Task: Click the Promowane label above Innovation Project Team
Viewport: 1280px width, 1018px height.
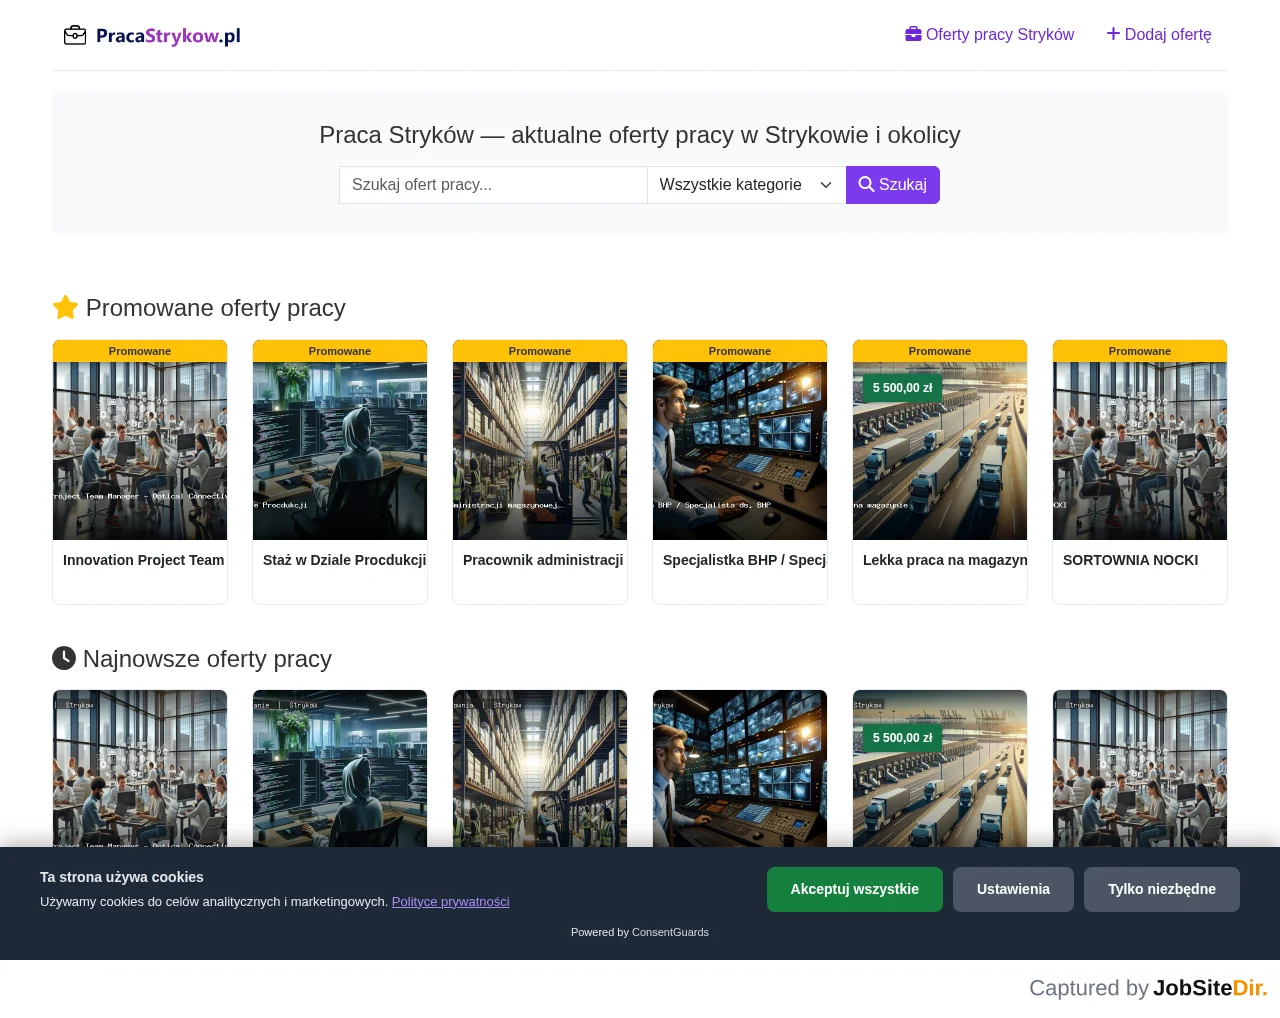Action: point(140,351)
